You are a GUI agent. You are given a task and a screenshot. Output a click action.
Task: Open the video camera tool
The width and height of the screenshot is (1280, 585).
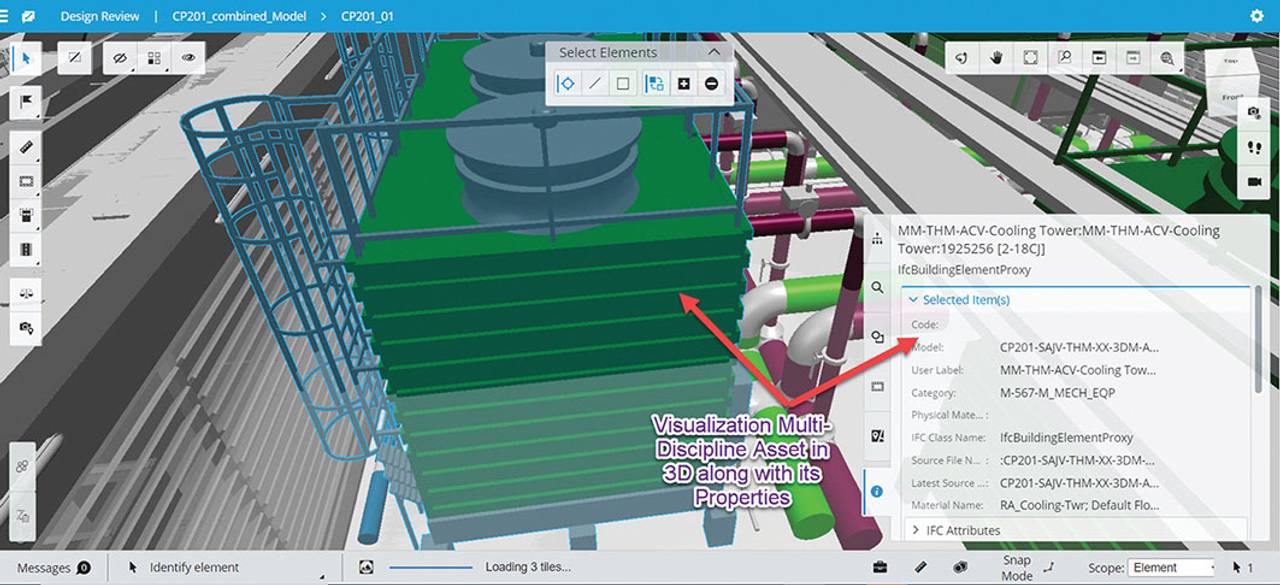coord(1253,181)
